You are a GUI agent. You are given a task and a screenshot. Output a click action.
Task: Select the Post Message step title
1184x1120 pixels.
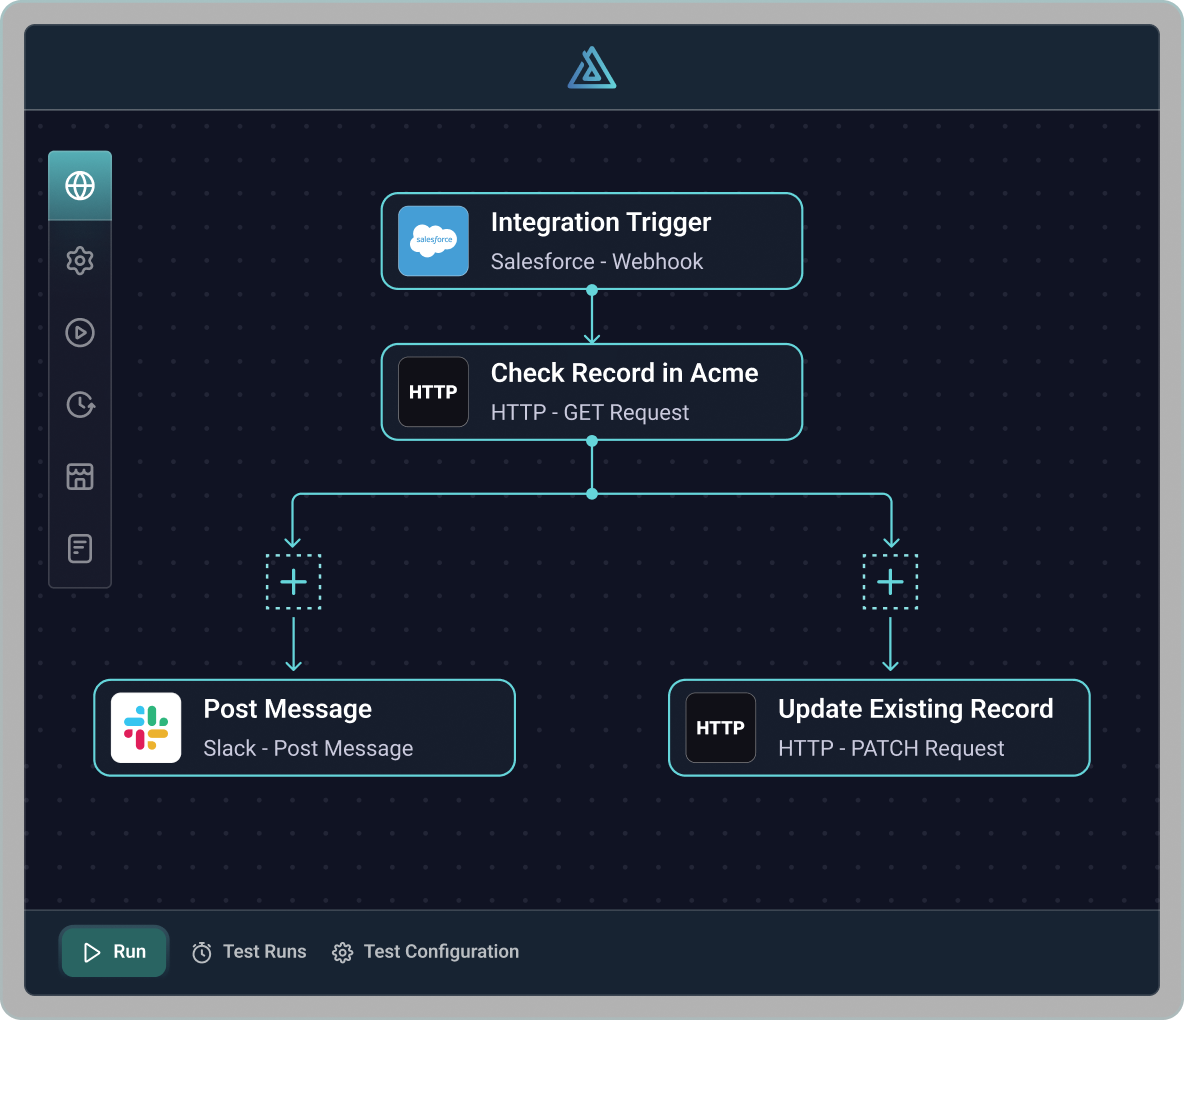coord(288,709)
